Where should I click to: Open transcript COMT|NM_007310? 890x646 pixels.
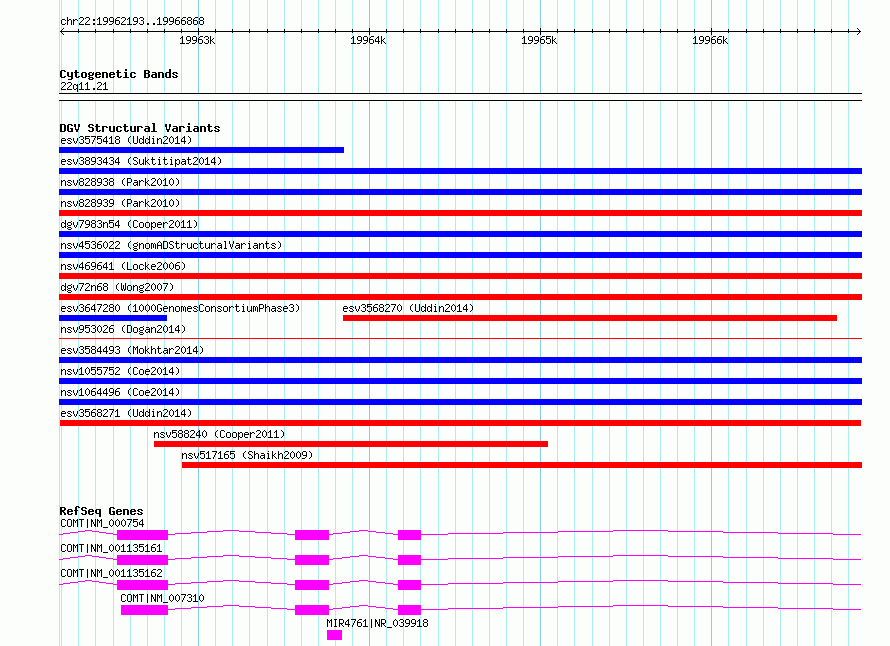tap(162, 598)
